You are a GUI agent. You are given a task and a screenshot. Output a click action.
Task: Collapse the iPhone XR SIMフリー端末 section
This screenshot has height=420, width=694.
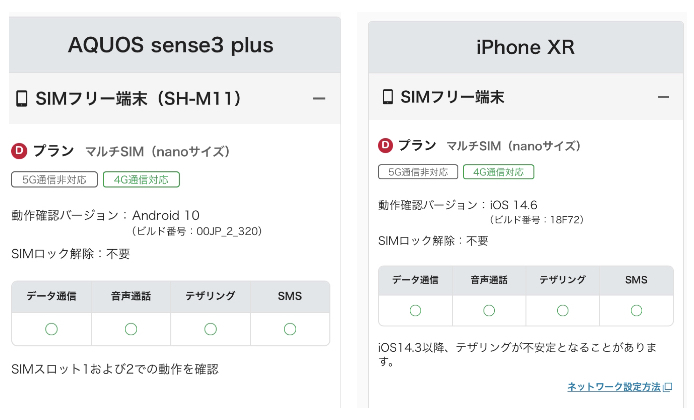[x=663, y=97]
